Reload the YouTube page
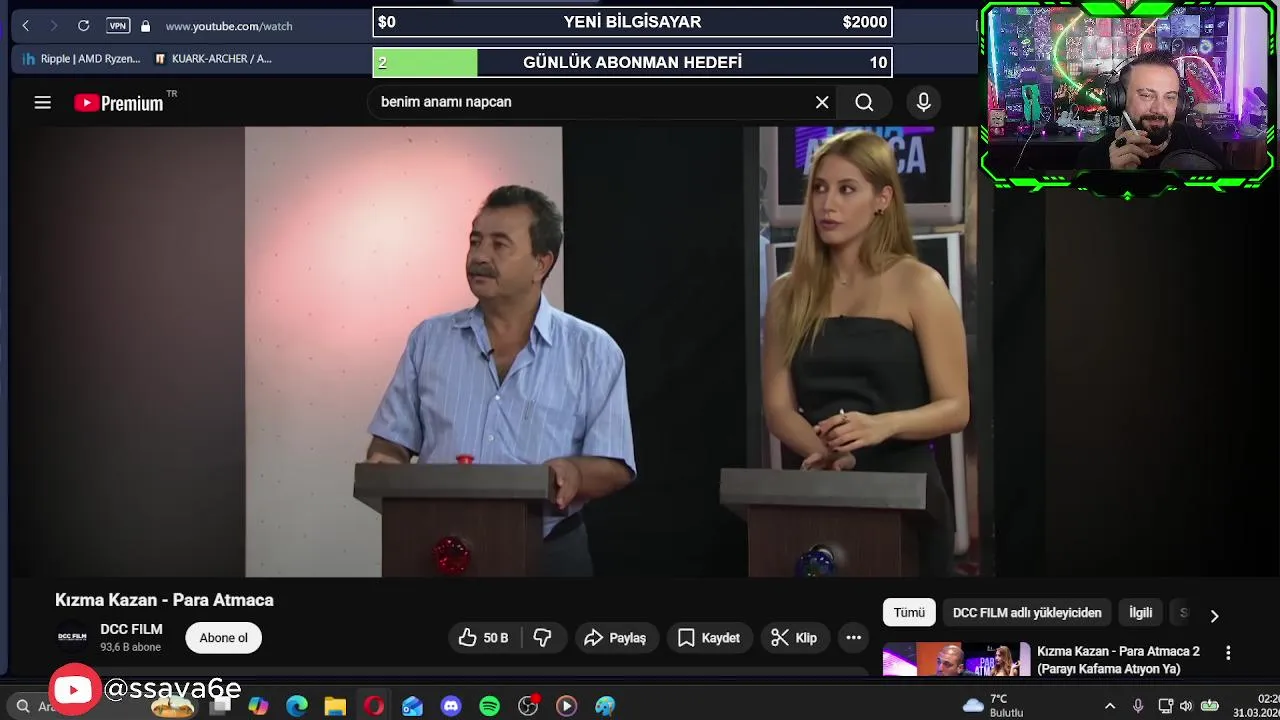This screenshot has height=720, width=1280. coord(84,26)
